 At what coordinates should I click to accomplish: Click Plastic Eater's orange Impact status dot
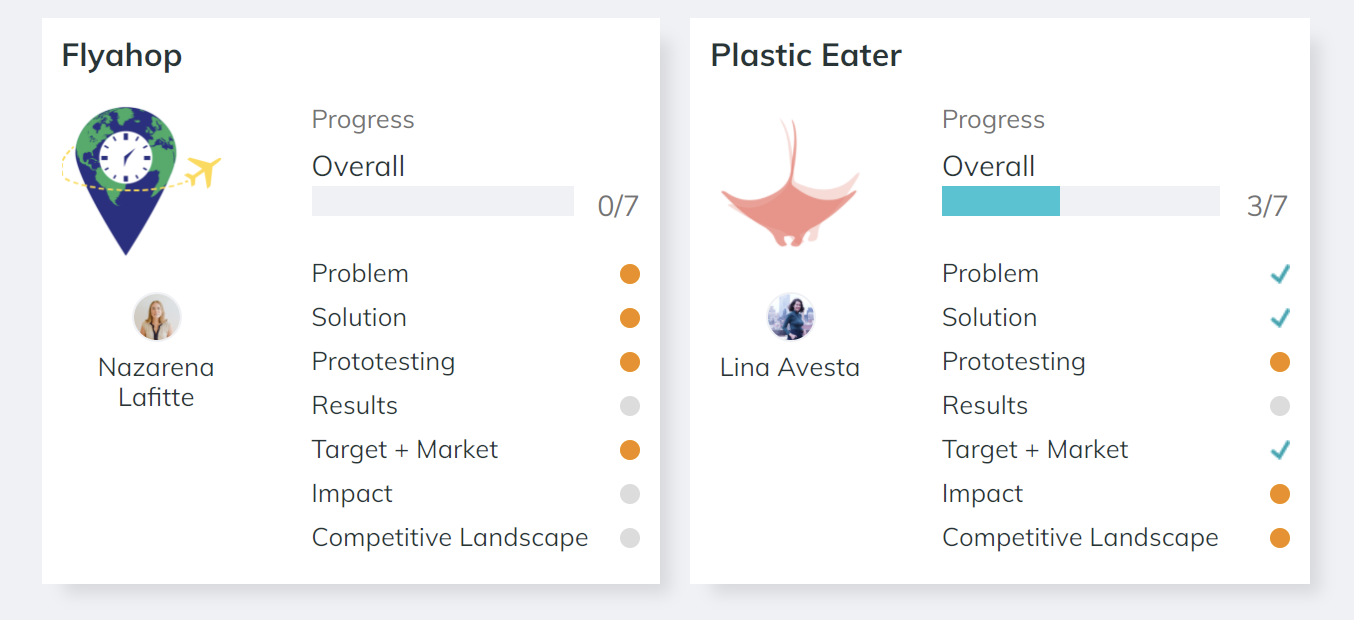point(1280,494)
